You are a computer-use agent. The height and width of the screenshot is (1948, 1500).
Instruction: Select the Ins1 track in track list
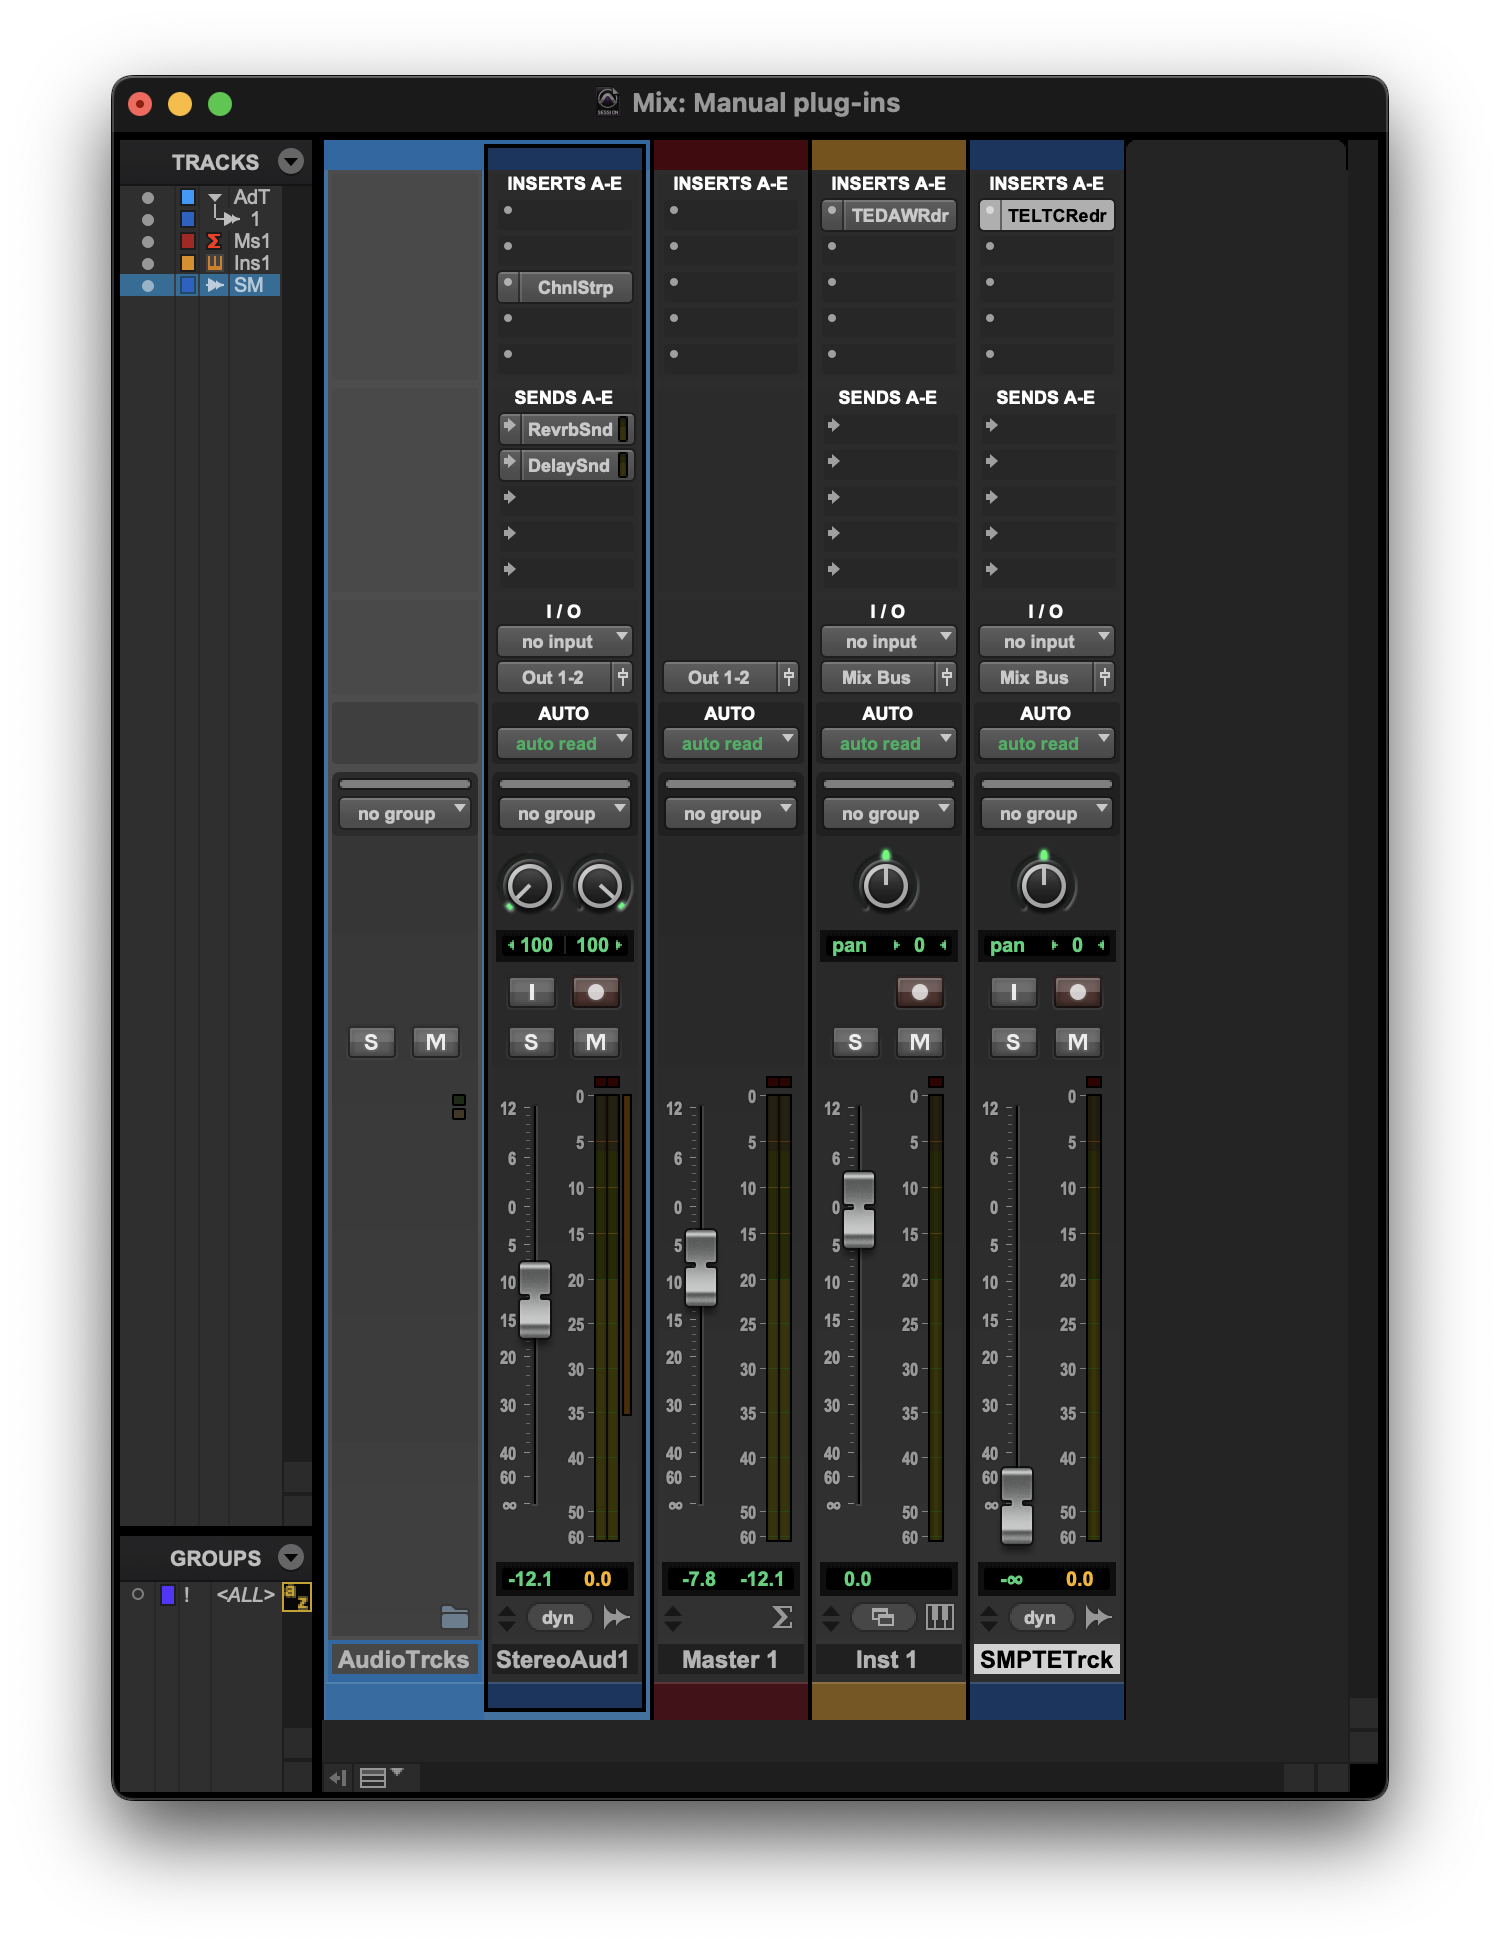[251, 263]
